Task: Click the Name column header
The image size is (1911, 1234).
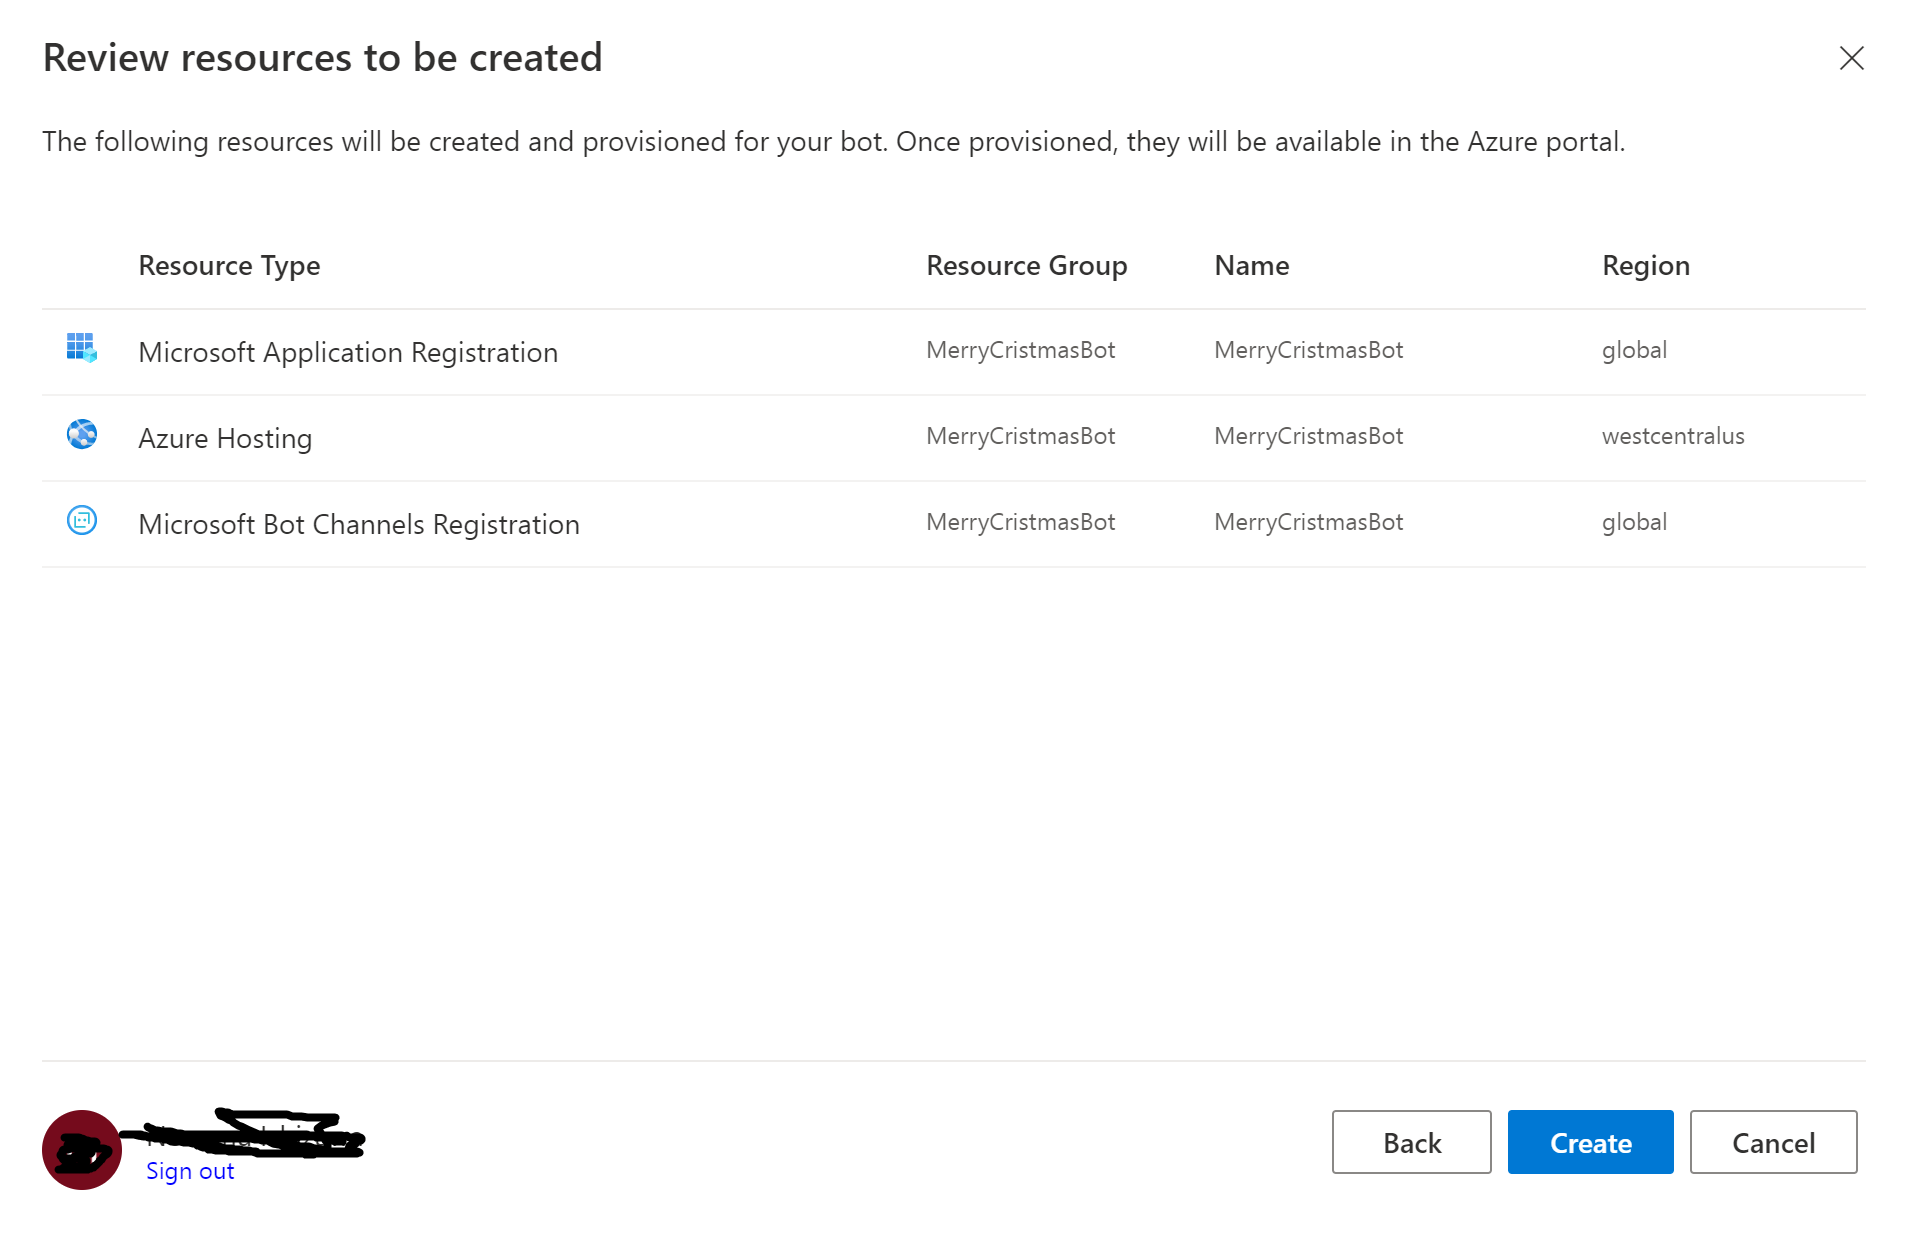Action: [1251, 266]
